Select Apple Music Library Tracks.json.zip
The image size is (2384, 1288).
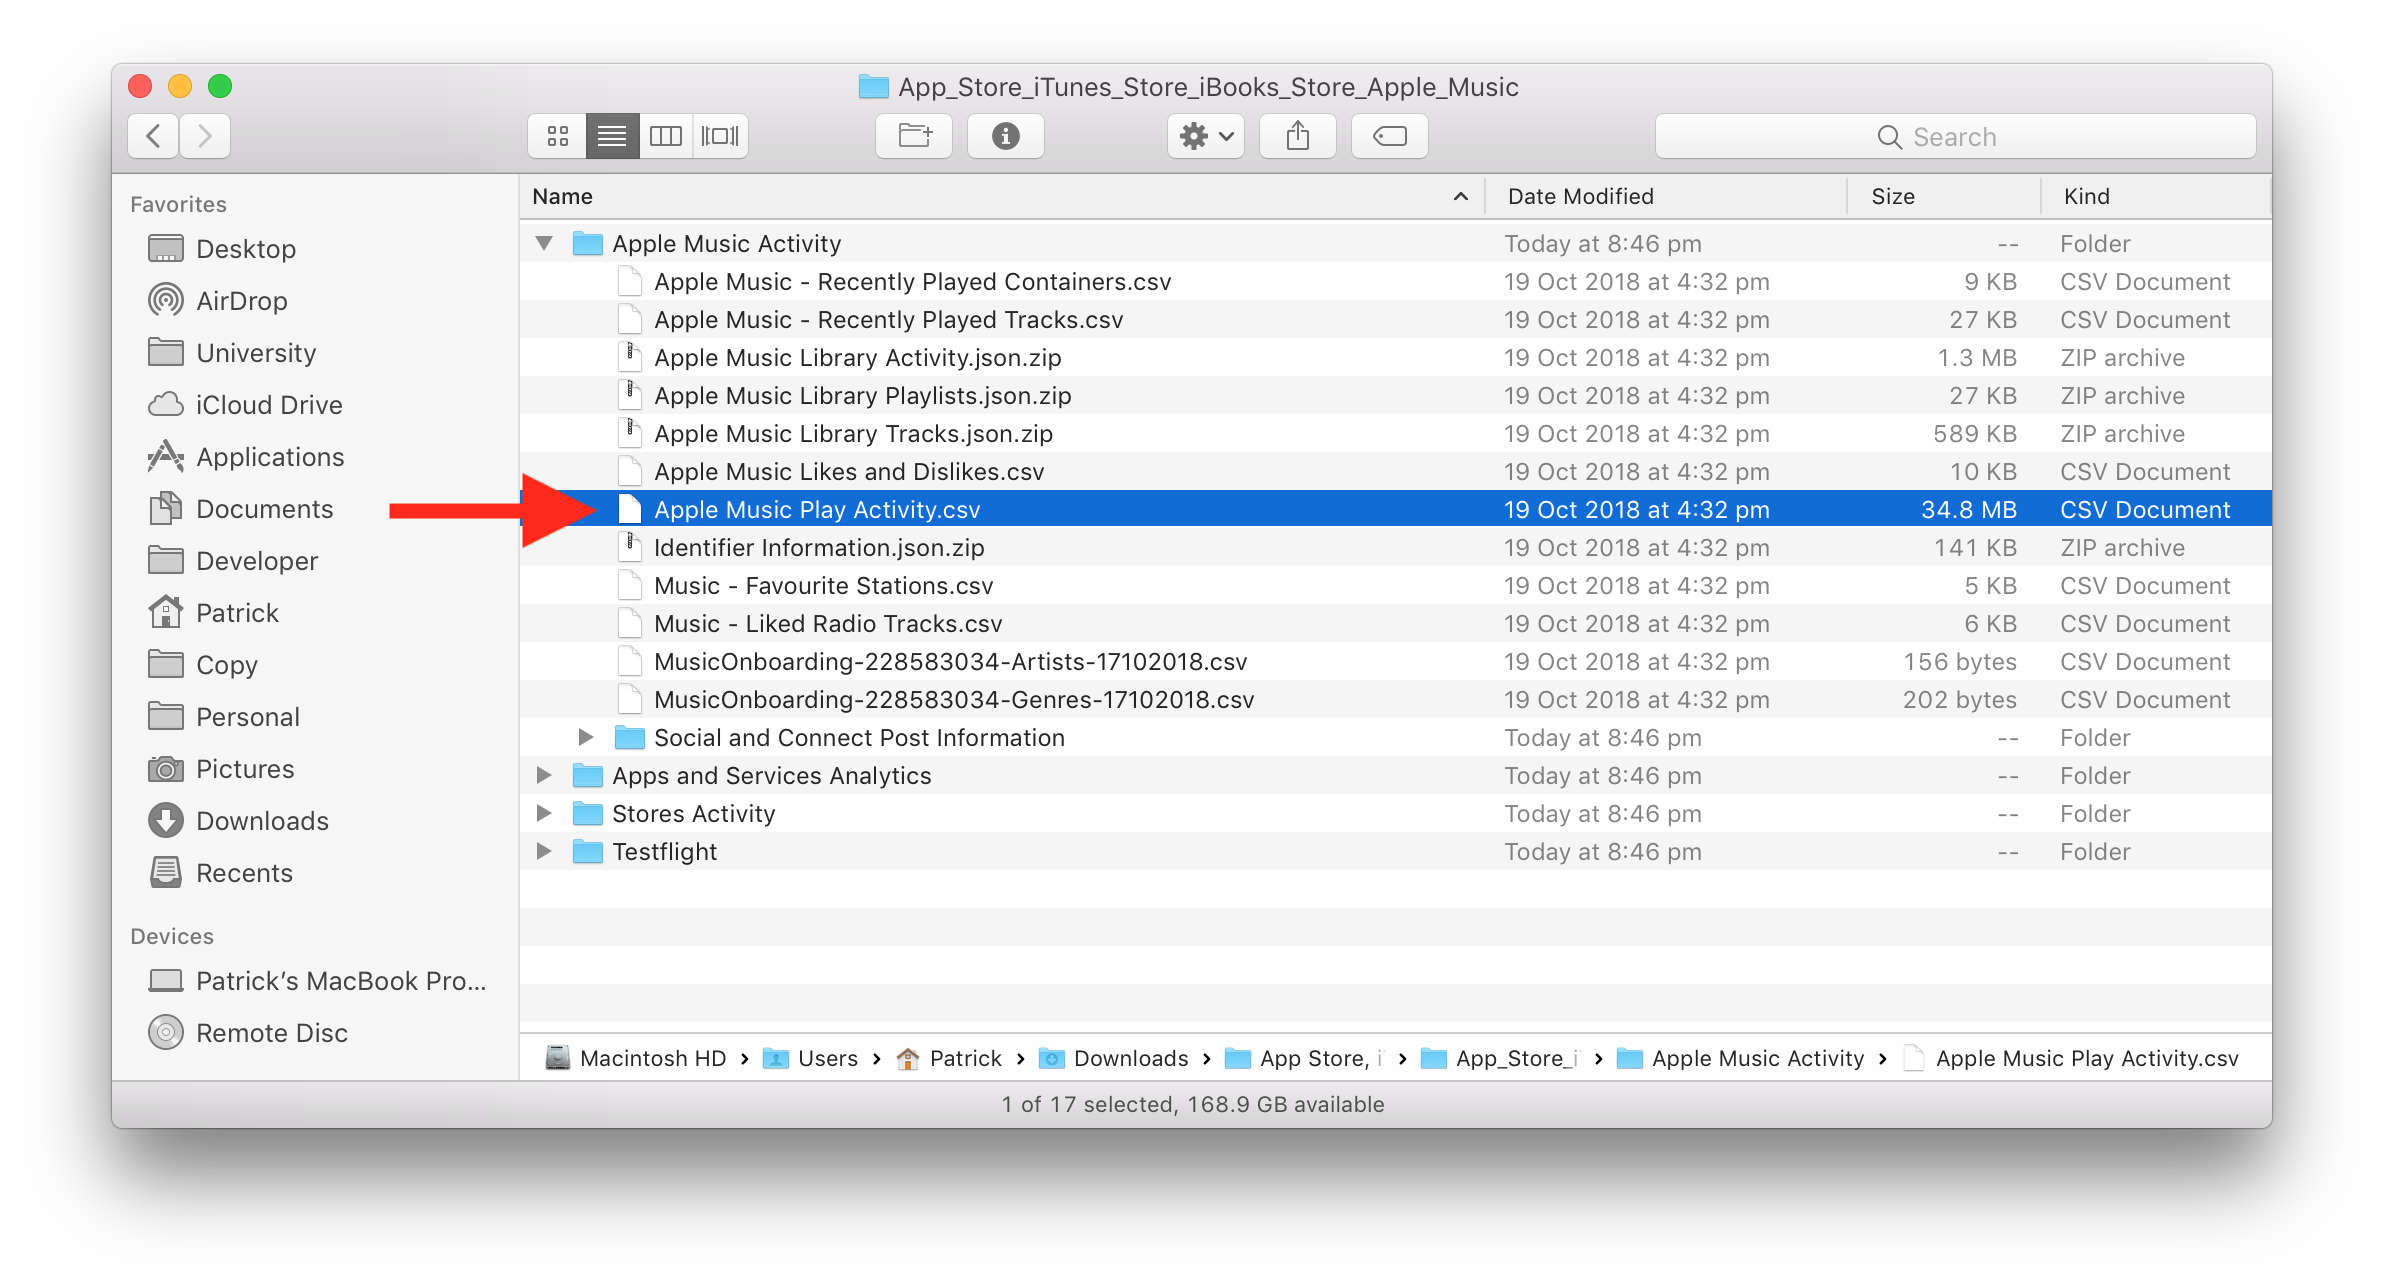point(852,433)
